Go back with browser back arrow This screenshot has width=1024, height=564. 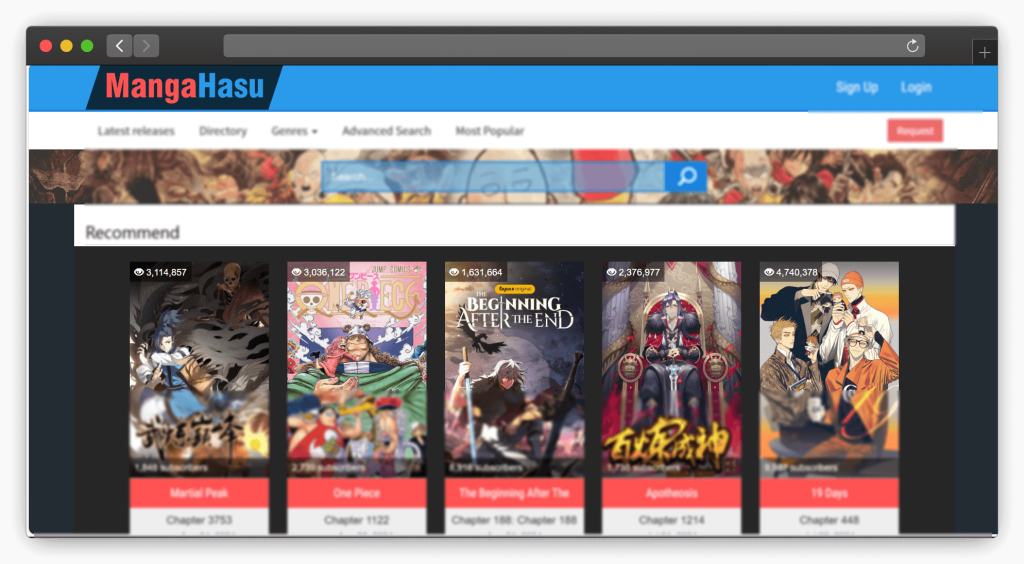pos(120,46)
